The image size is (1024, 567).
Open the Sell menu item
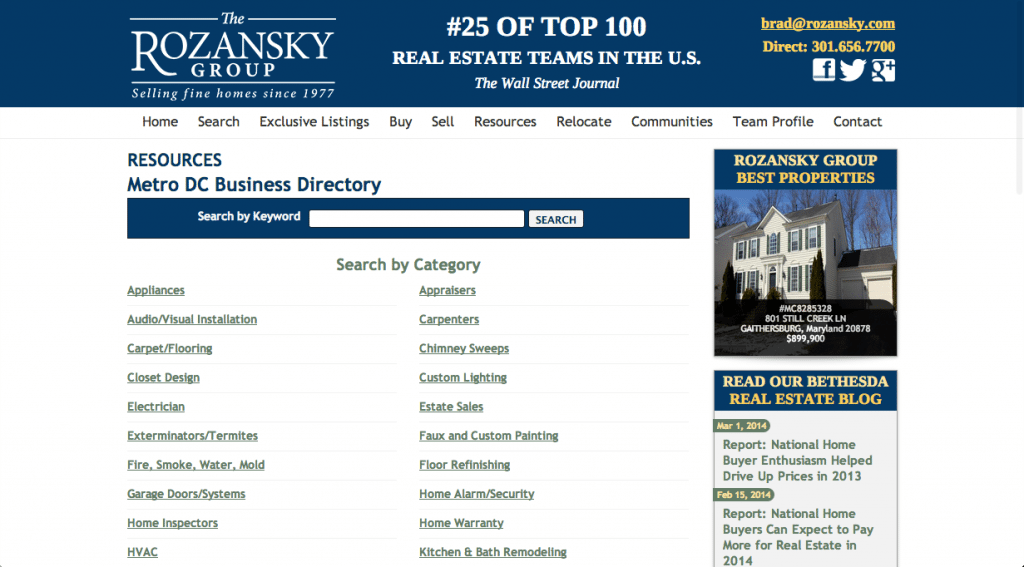(x=442, y=122)
